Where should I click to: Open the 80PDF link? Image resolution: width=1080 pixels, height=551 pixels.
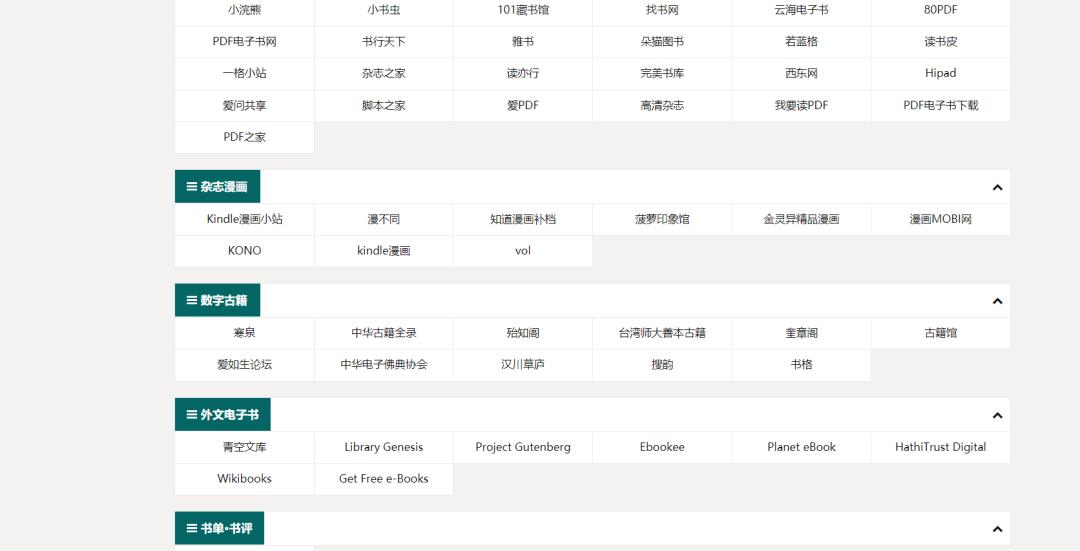(940, 10)
